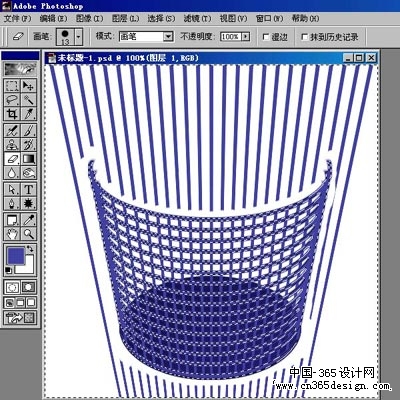Select the Rectangular Marquee tool

[x=12, y=86]
